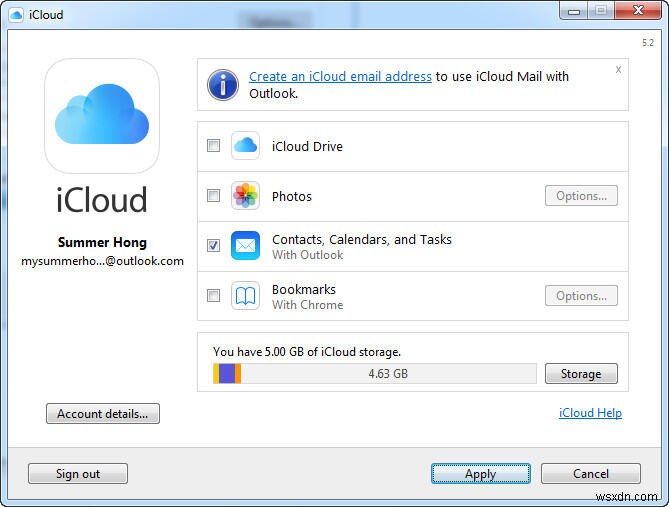The width and height of the screenshot is (669, 507).
Task: Click the 5.2 version number
Action: point(648,43)
